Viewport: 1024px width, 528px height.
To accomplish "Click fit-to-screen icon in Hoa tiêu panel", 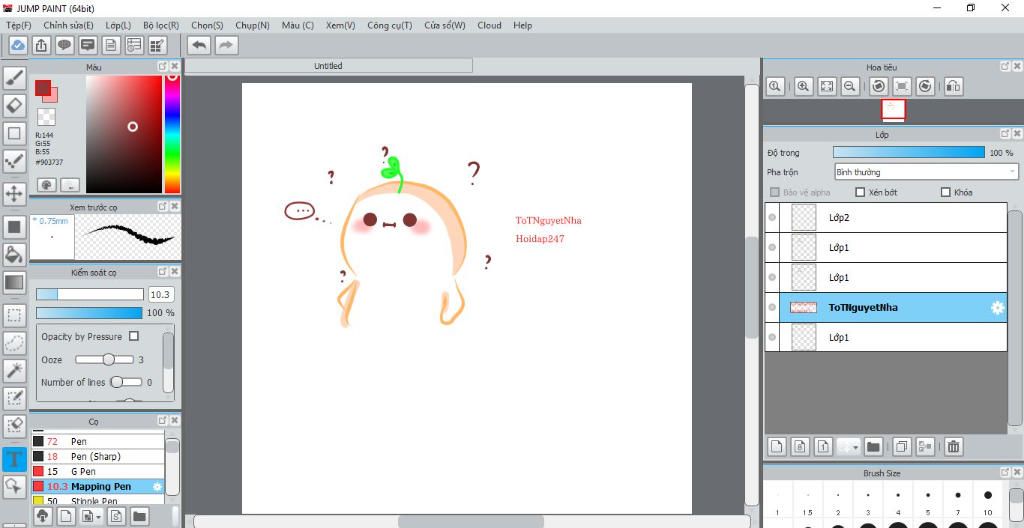I will click(827, 86).
